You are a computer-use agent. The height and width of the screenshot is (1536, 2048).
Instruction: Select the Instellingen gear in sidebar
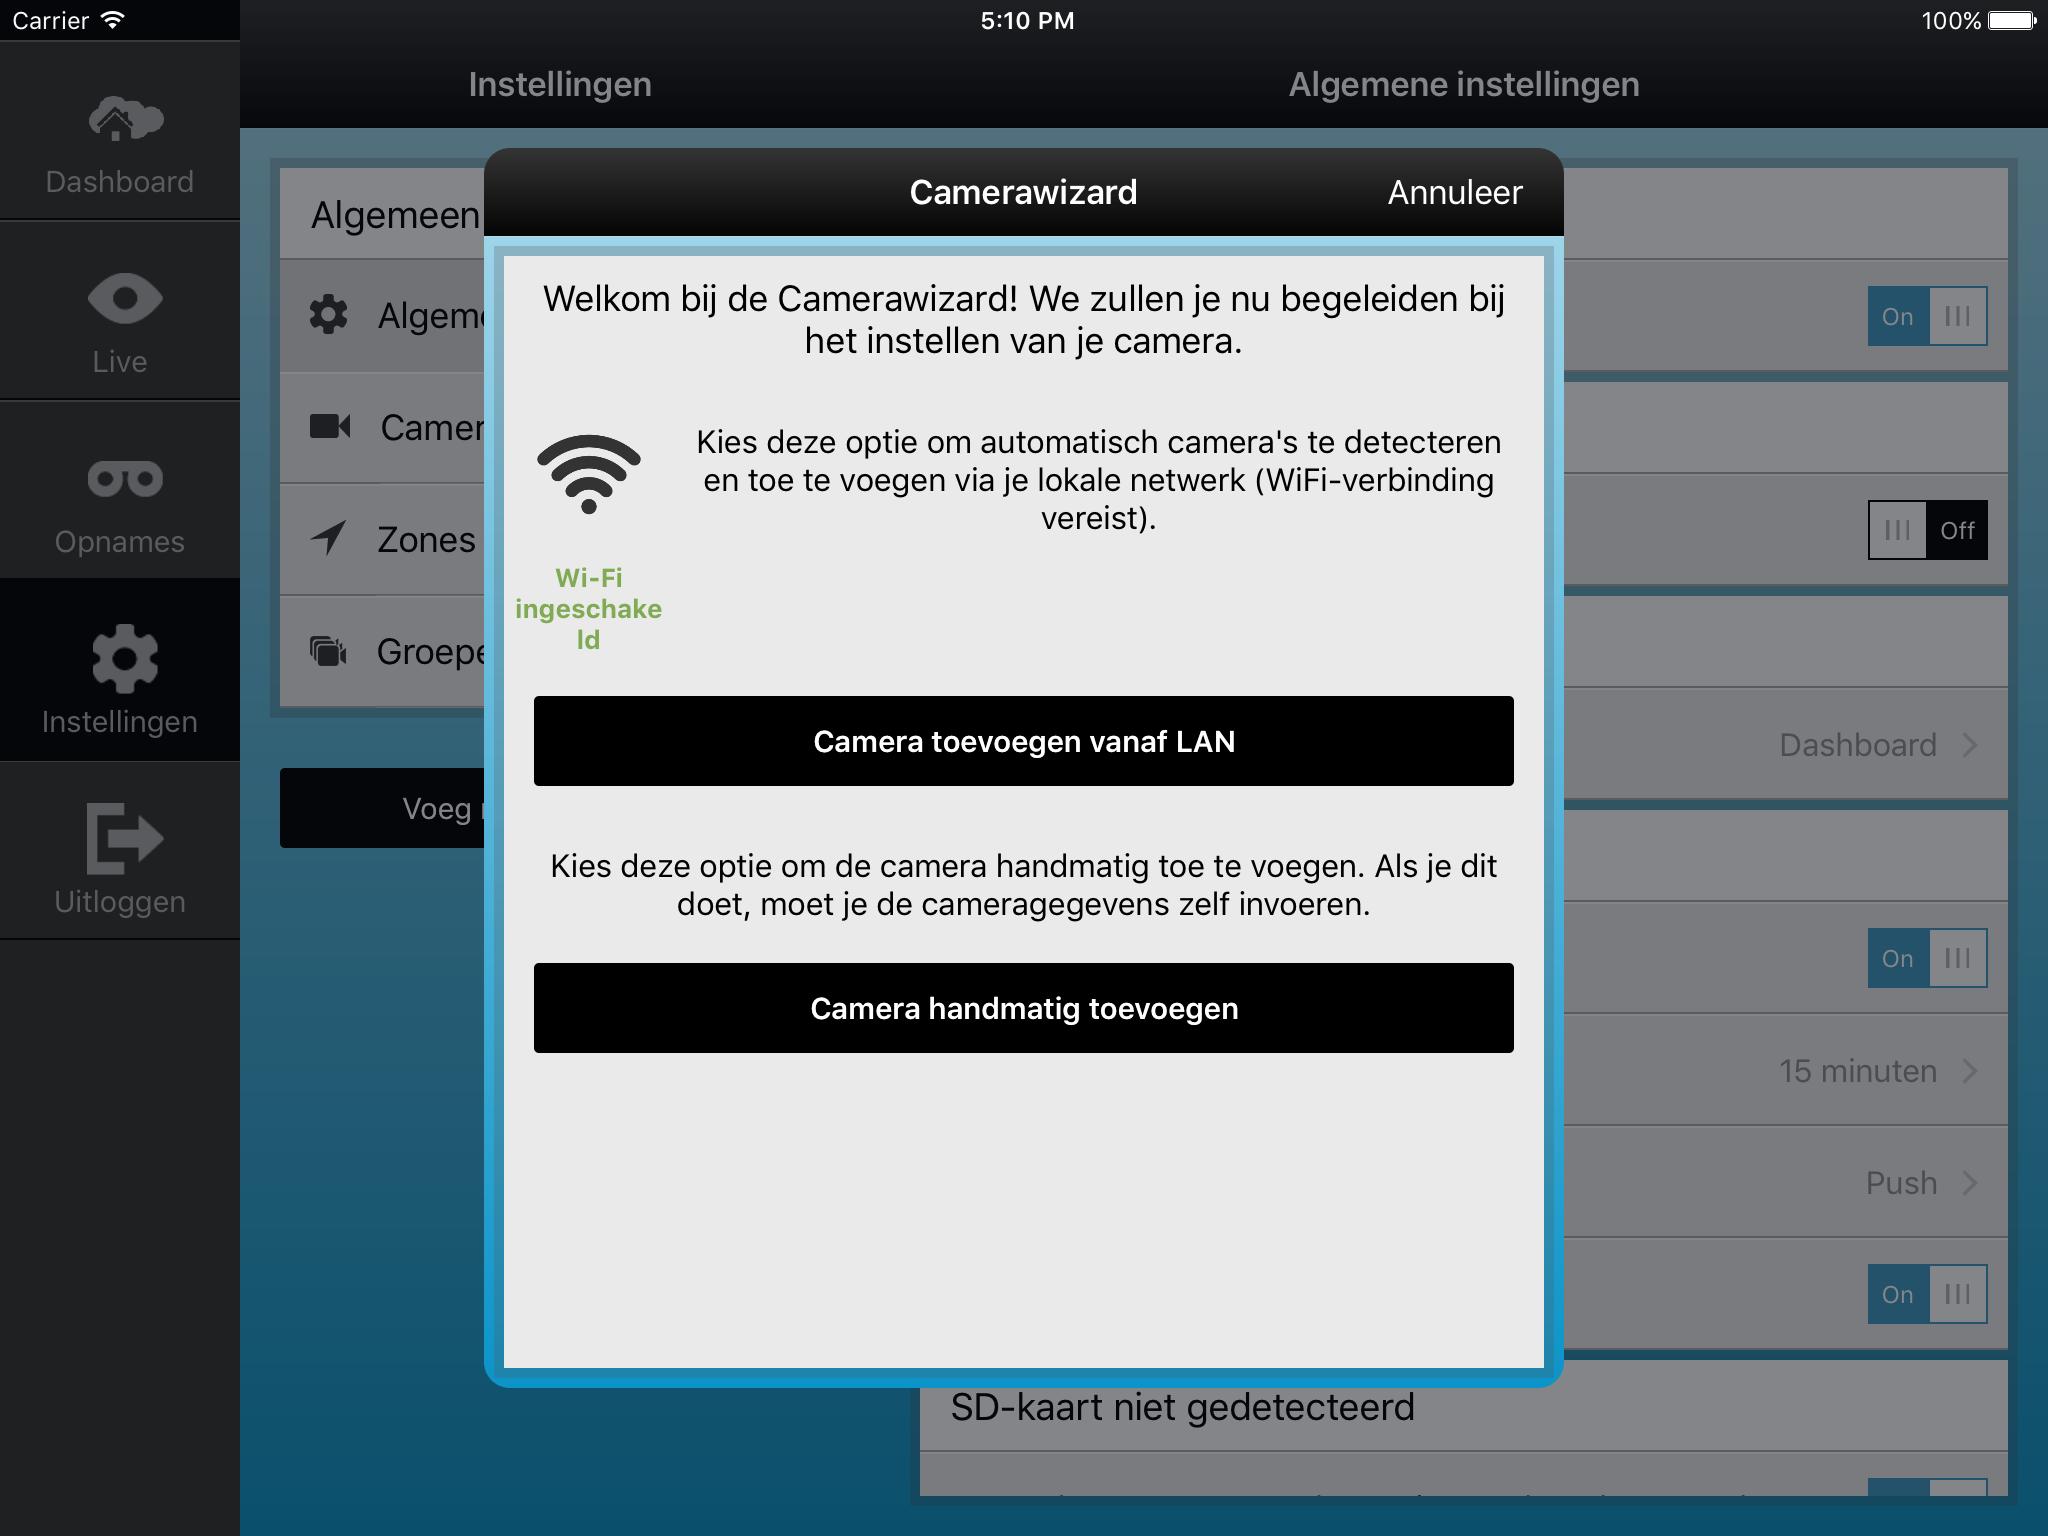(x=125, y=658)
